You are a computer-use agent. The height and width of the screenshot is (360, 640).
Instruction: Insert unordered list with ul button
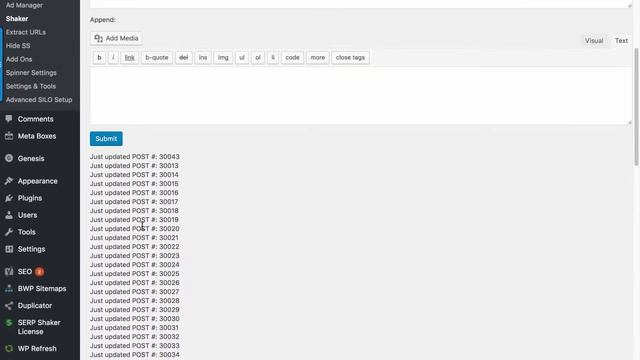click(x=242, y=58)
